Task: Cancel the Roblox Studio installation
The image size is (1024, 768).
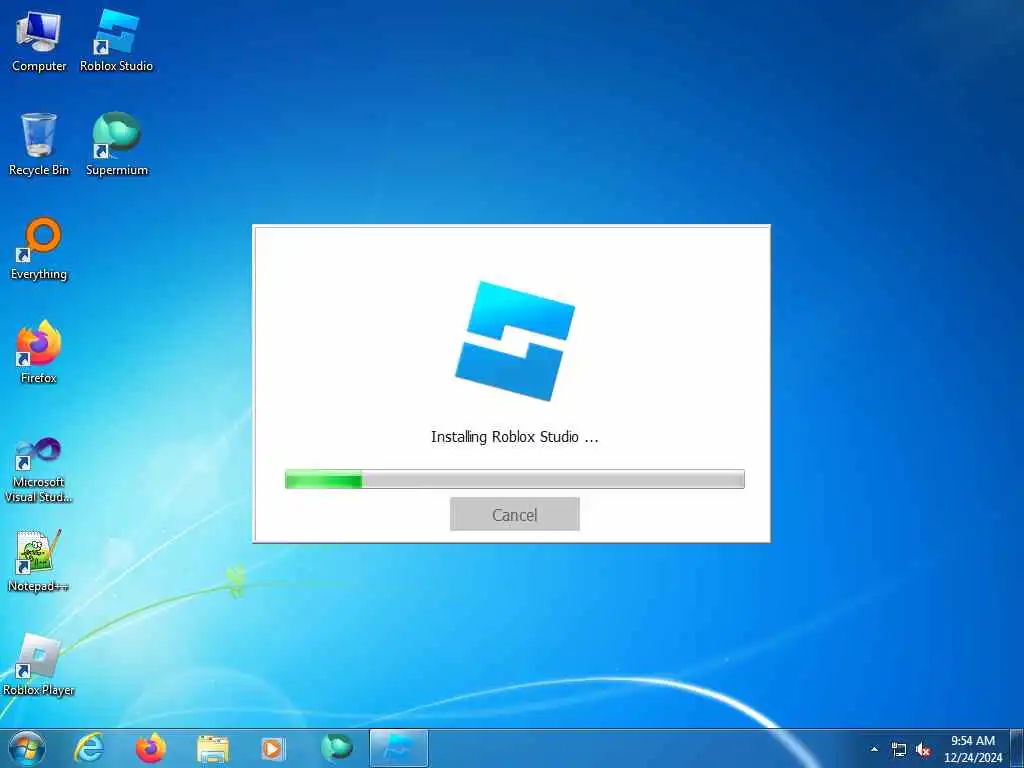Action: [x=515, y=515]
